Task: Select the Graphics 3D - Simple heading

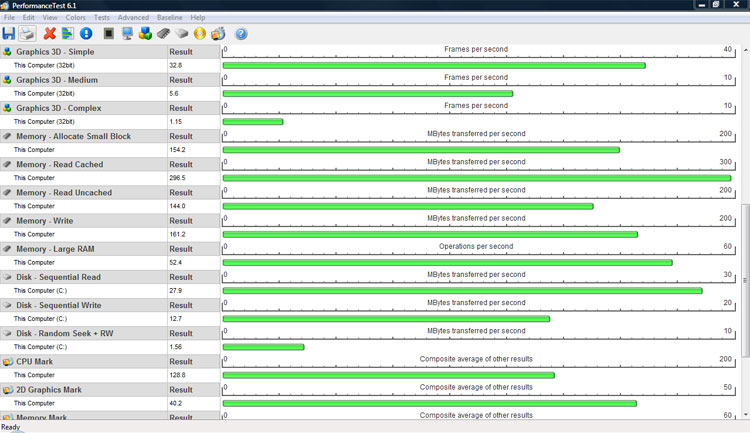Action: point(55,52)
